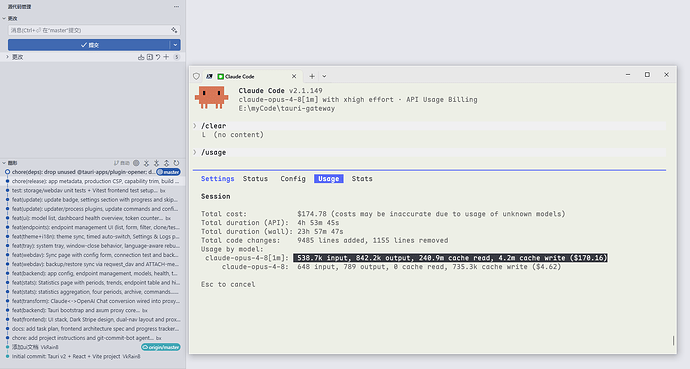Select commit 'chore(deps): drop unused @tauri-apps/plugin-opener'
The height and width of the screenshot is (369, 690).
pyautogui.click(x=83, y=172)
